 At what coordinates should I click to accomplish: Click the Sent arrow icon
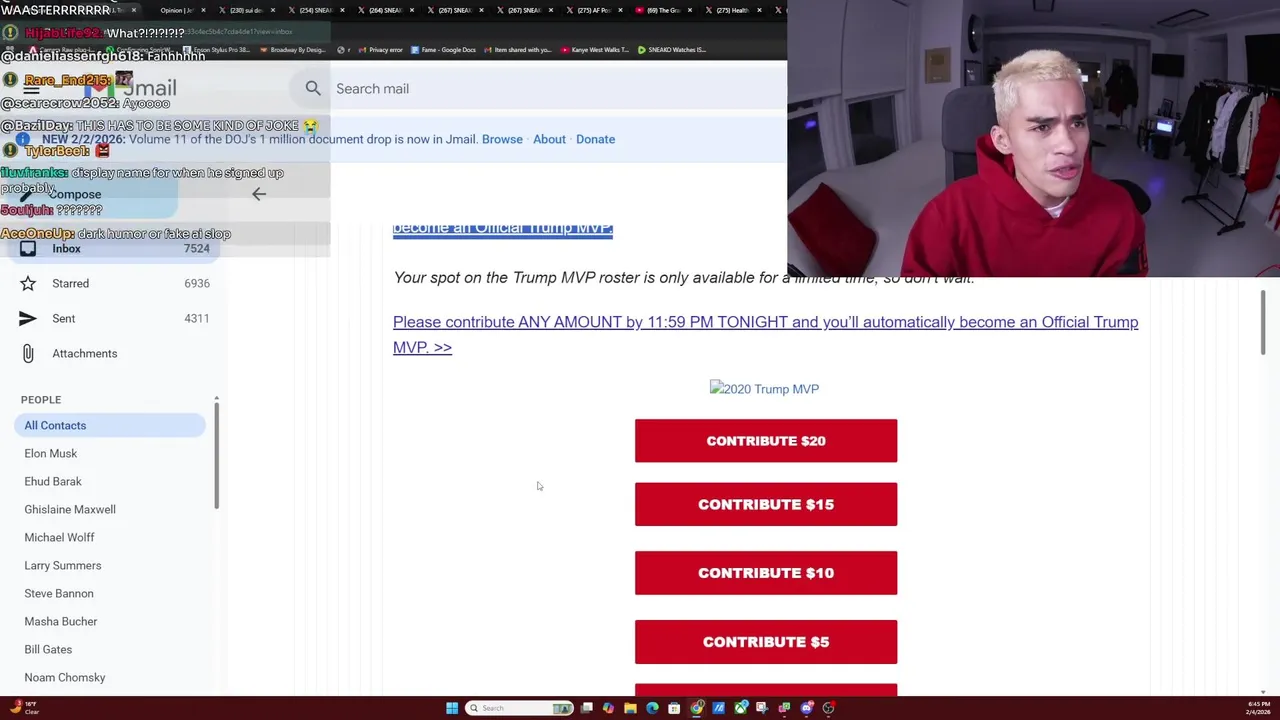28,319
